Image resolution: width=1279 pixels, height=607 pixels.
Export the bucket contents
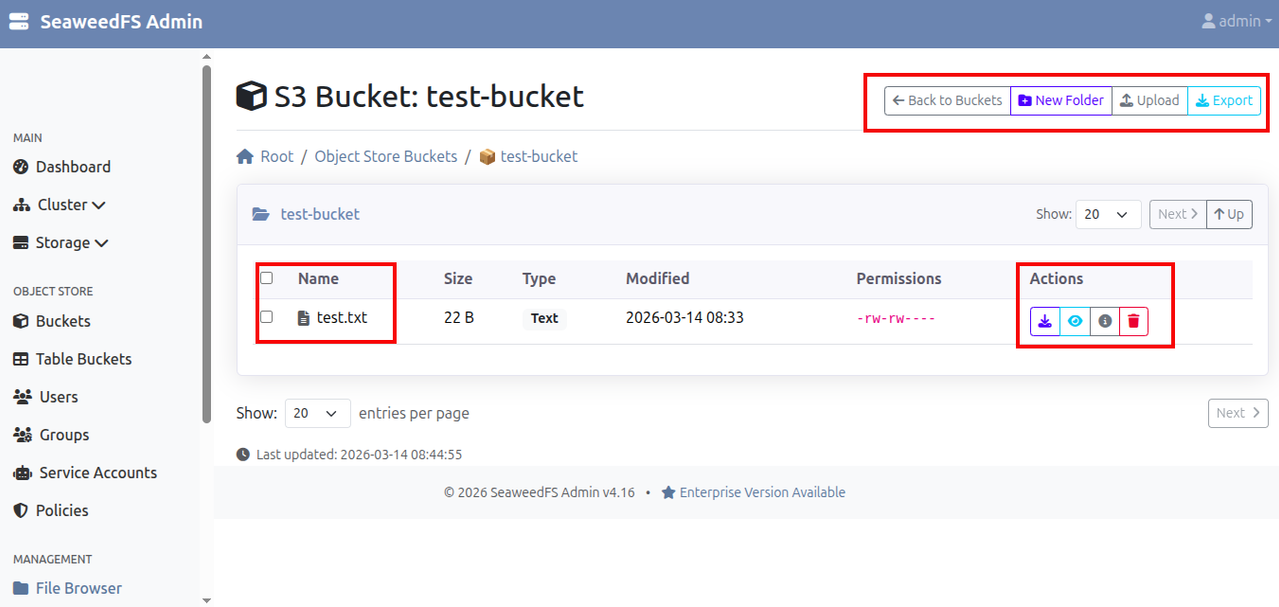(x=1224, y=100)
